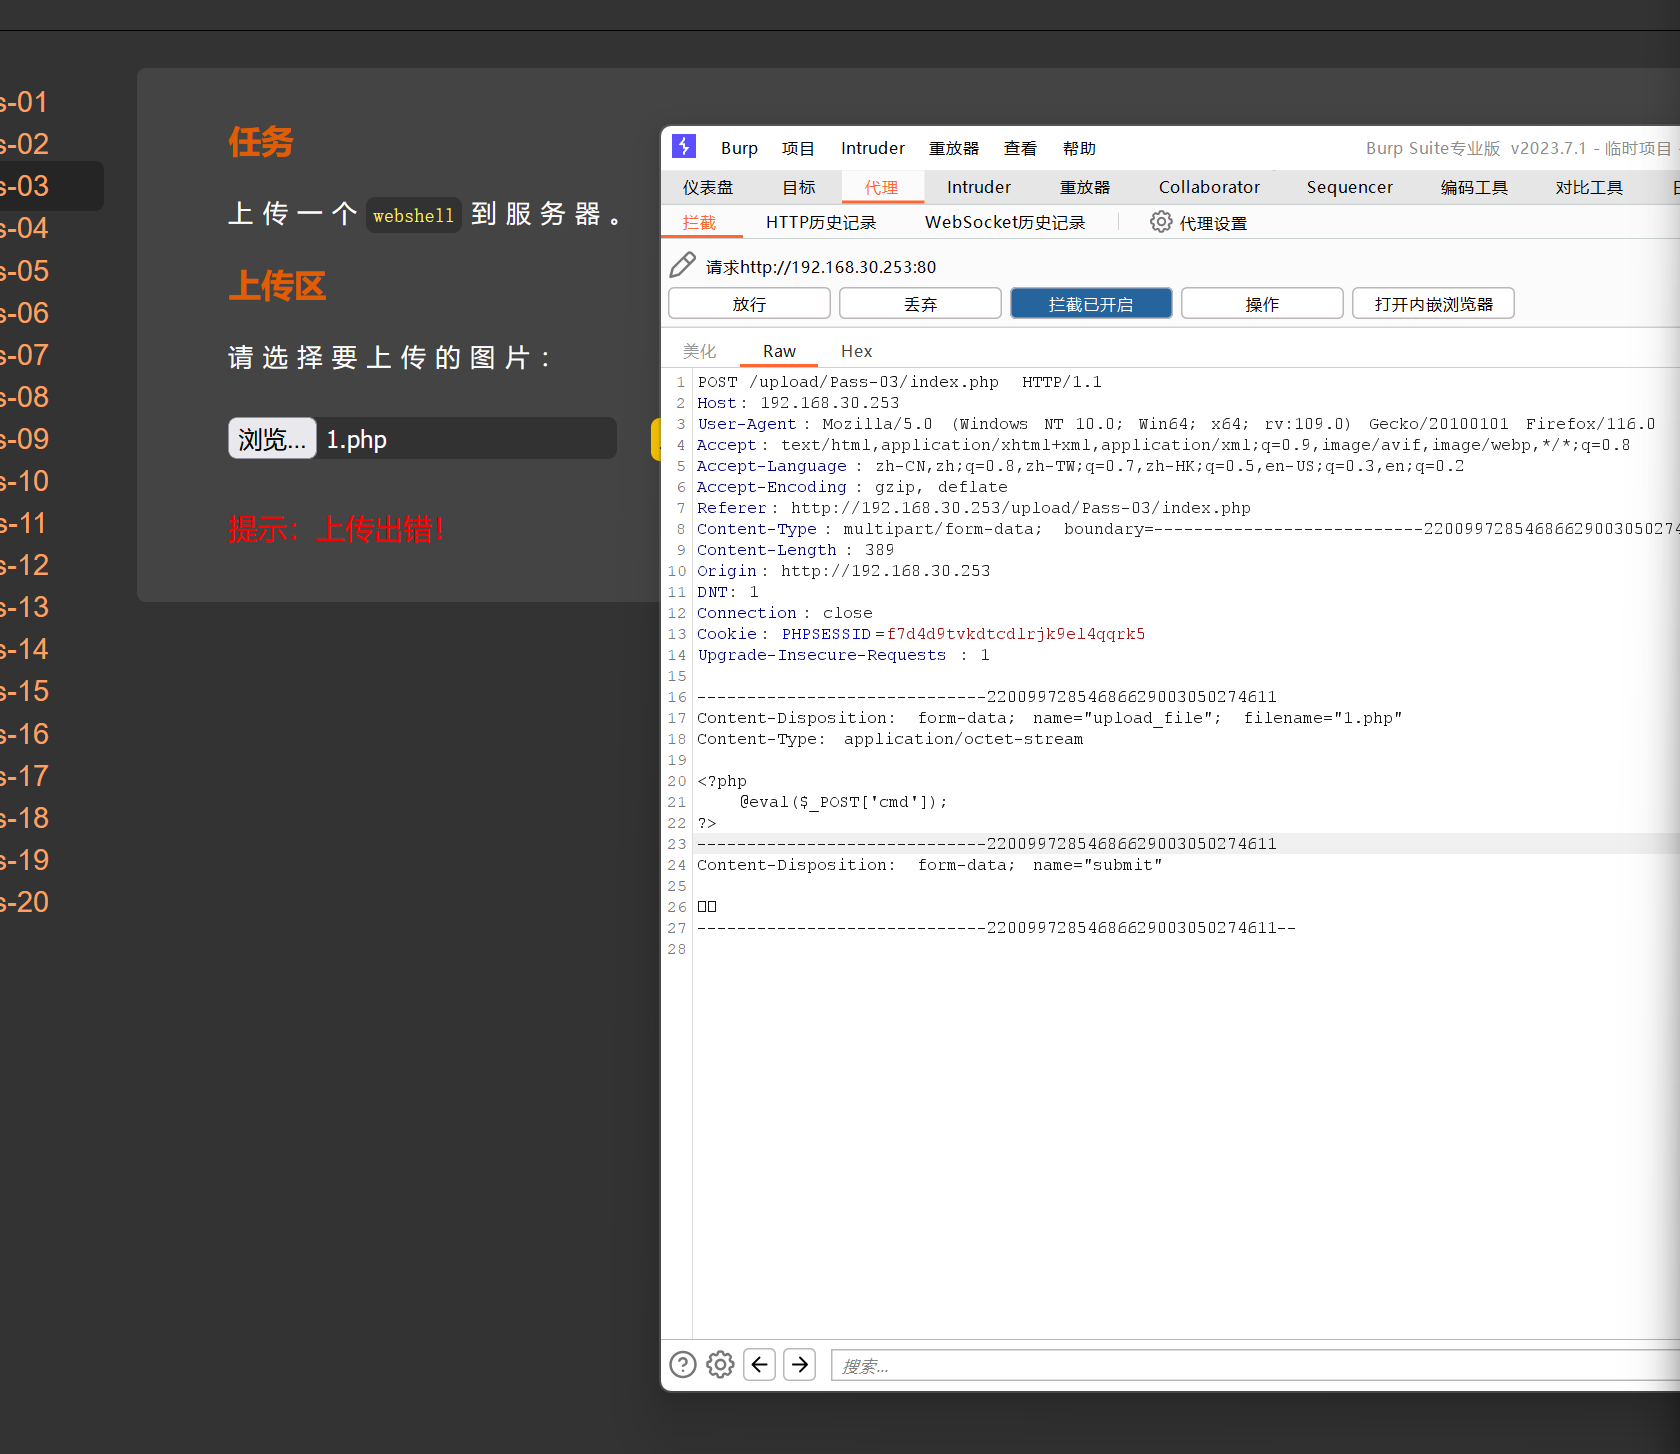This screenshot has height=1454, width=1680.
Task: Select Pass-13 in the left sidebar
Action: [x=24, y=607]
